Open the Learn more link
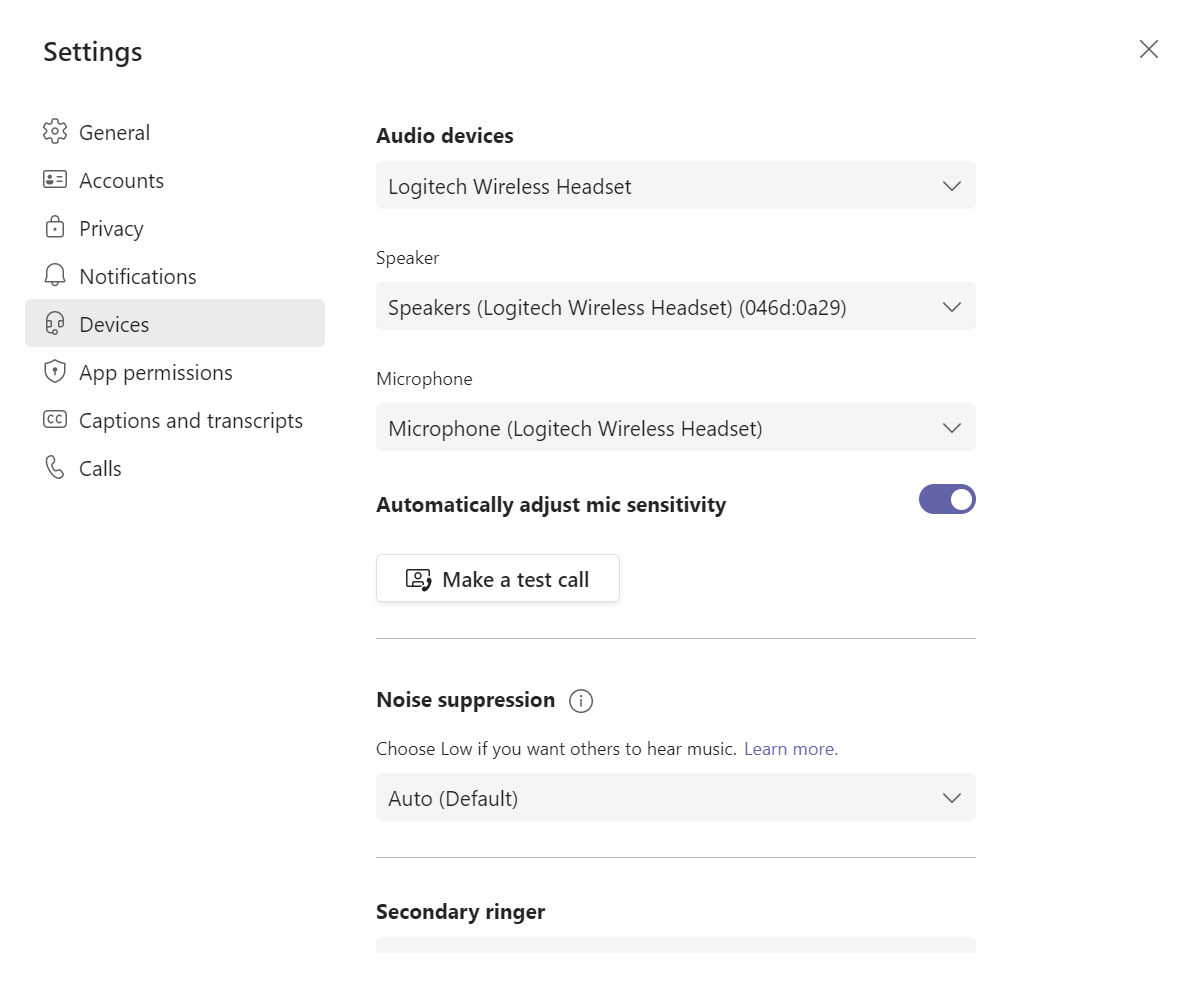Viewport: 1189px width, 1004px height. pos(790,749)
